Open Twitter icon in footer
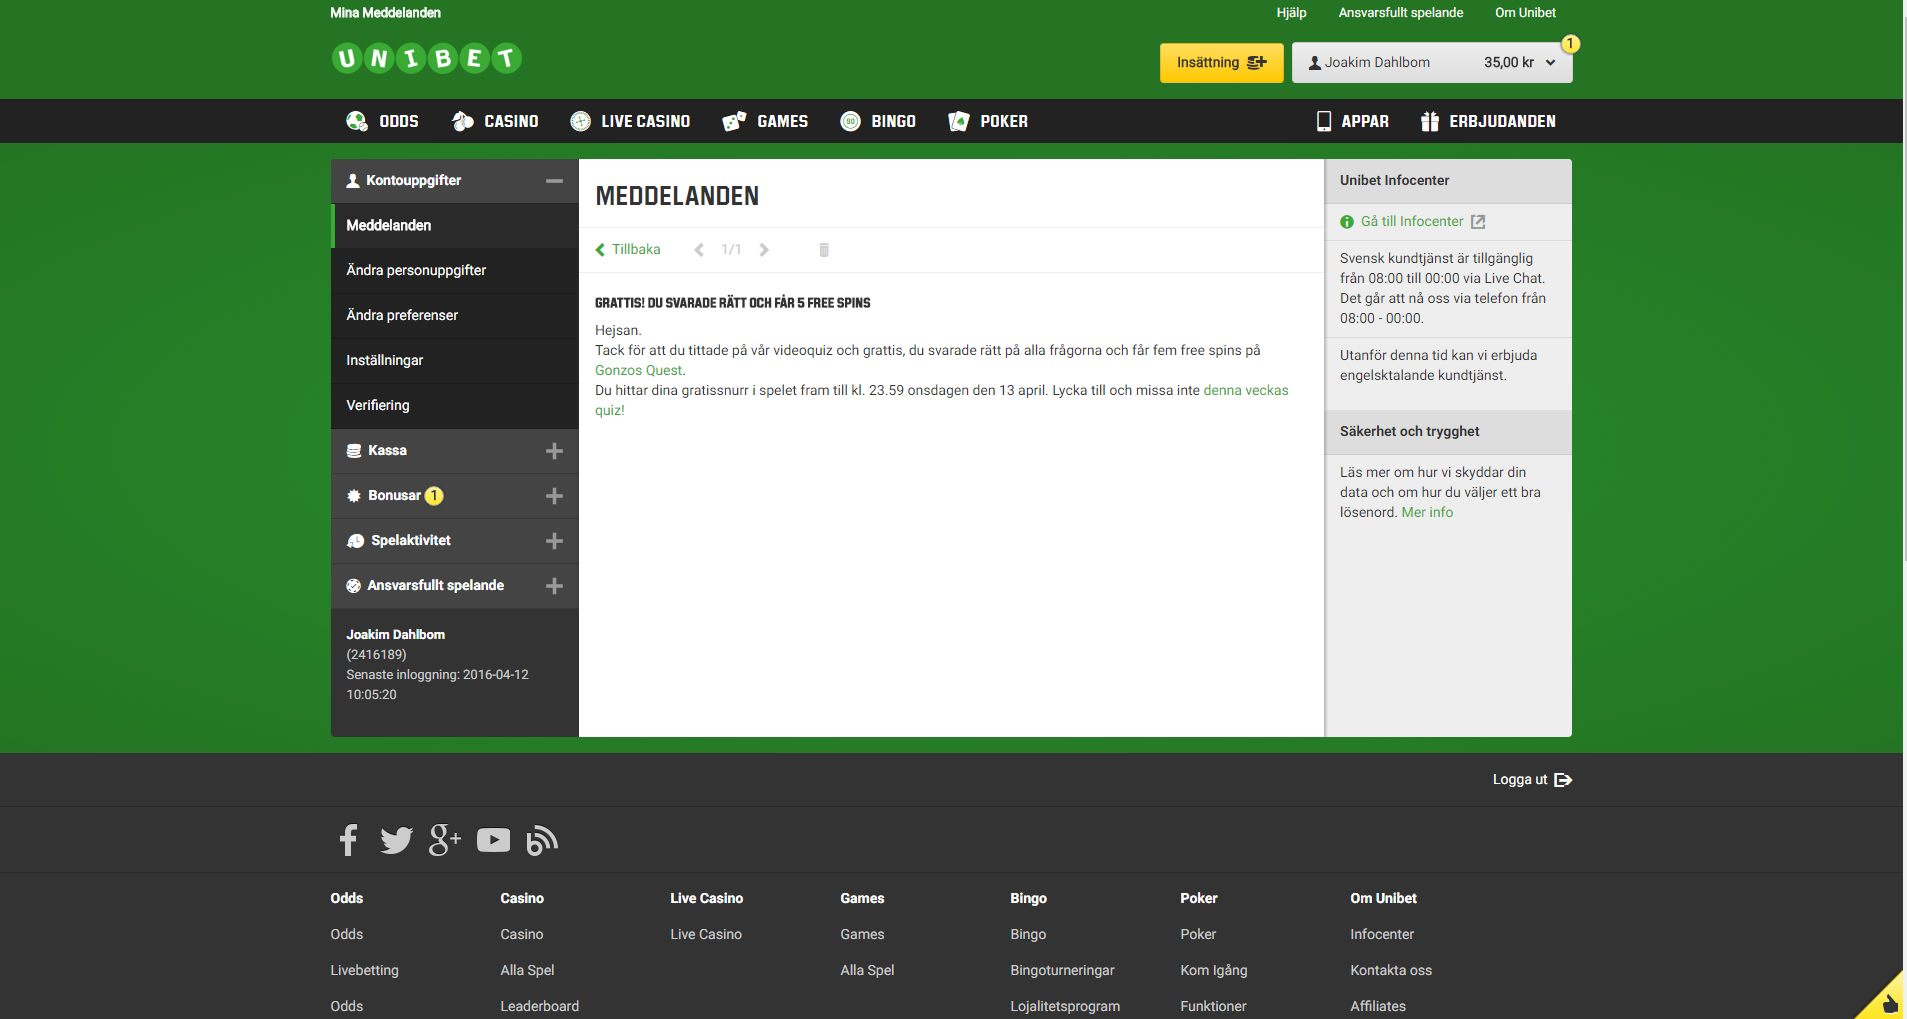The width and height of the screenshot is (1907, 1019). coord(396,840)
